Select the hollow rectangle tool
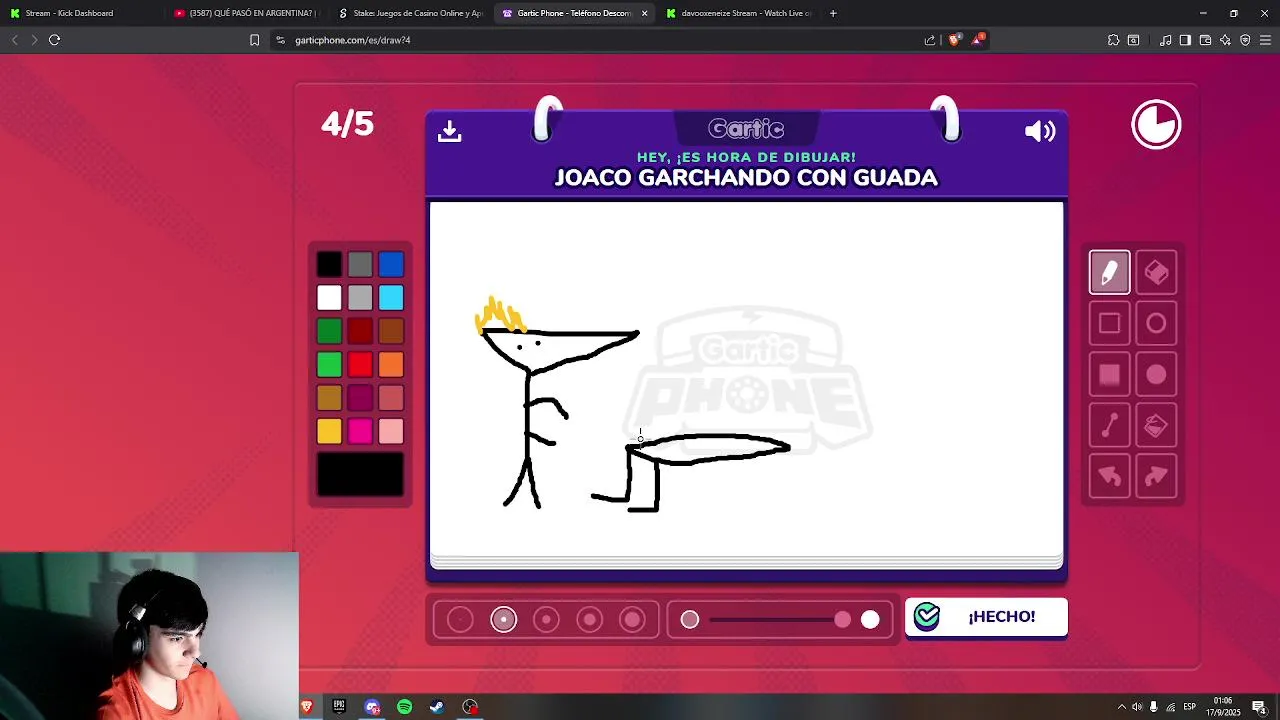 (1109, 323)
